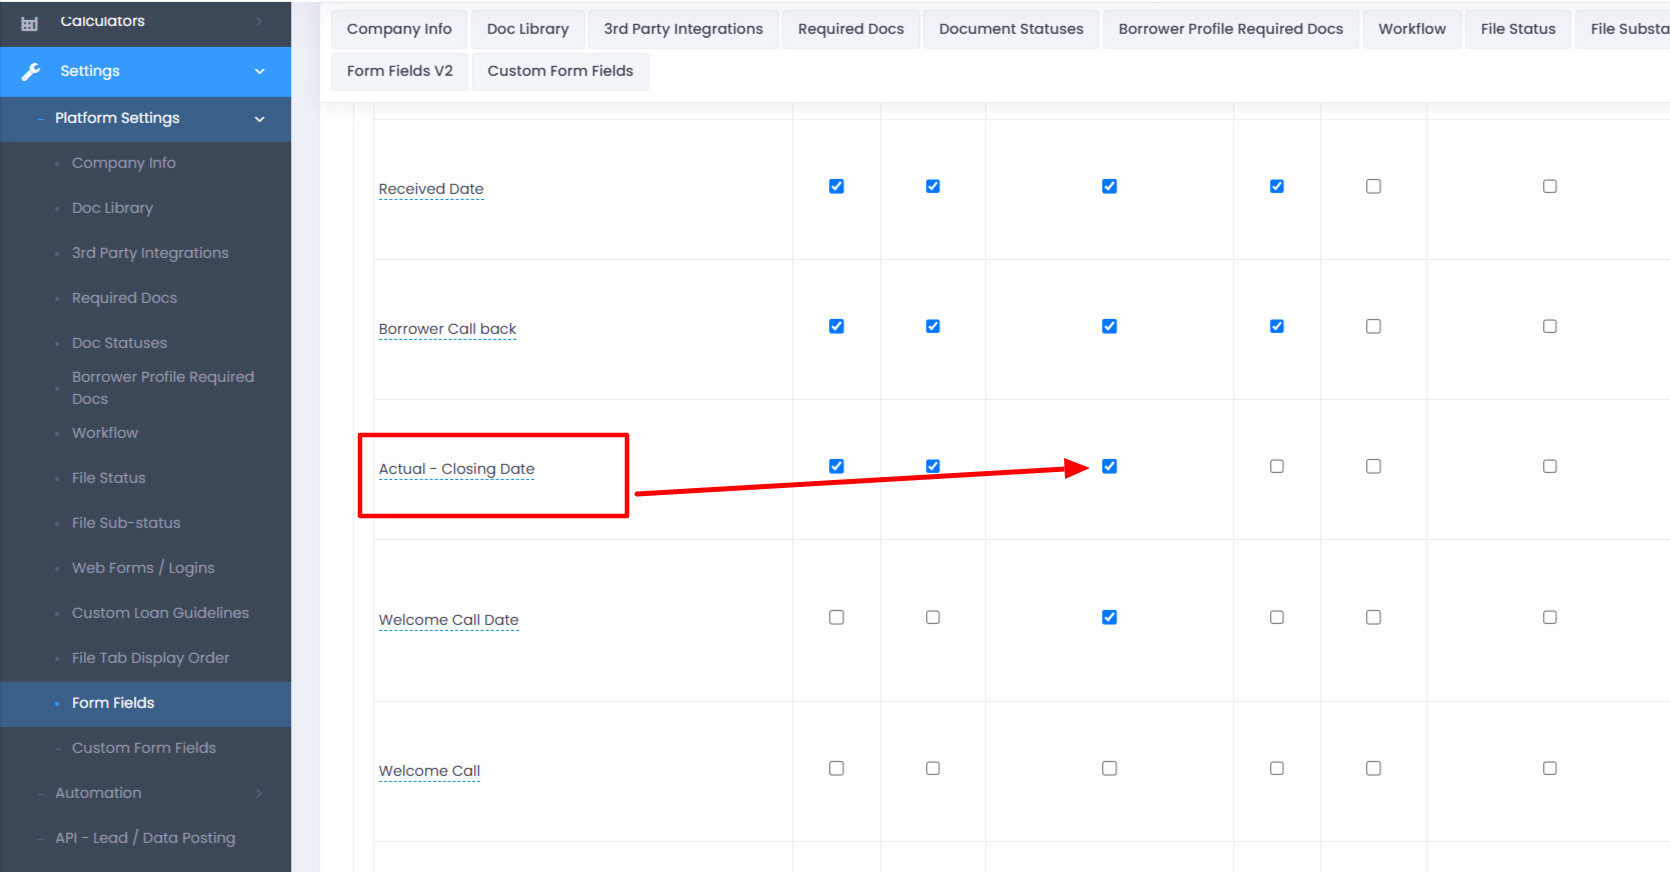Image resolution: width=1670 pixels, height=872 pixels.
Task: Check first checkbox in Welcome Call row
Action: [x=836, y=769]
